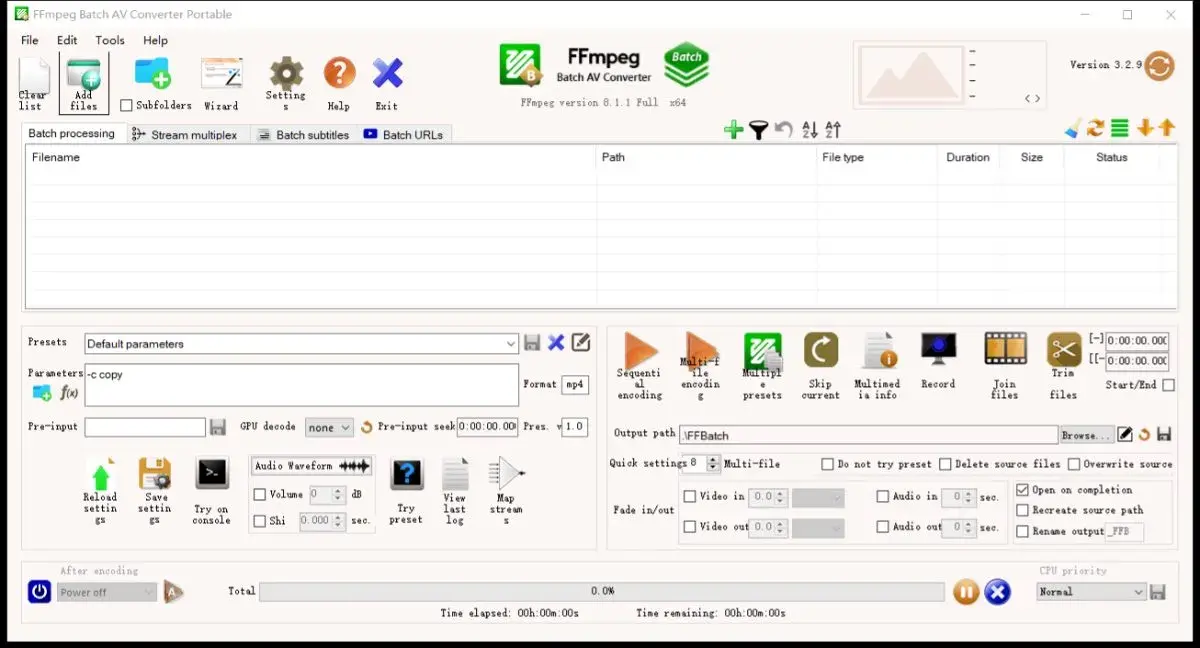Delete preset with blue X icon

pos(556,343)
